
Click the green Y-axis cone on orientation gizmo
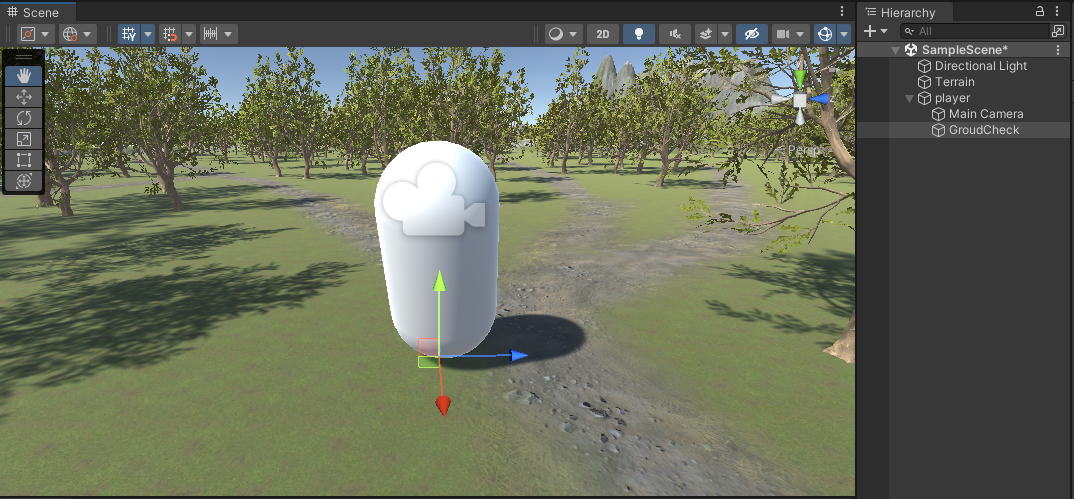tap(799, 78)
